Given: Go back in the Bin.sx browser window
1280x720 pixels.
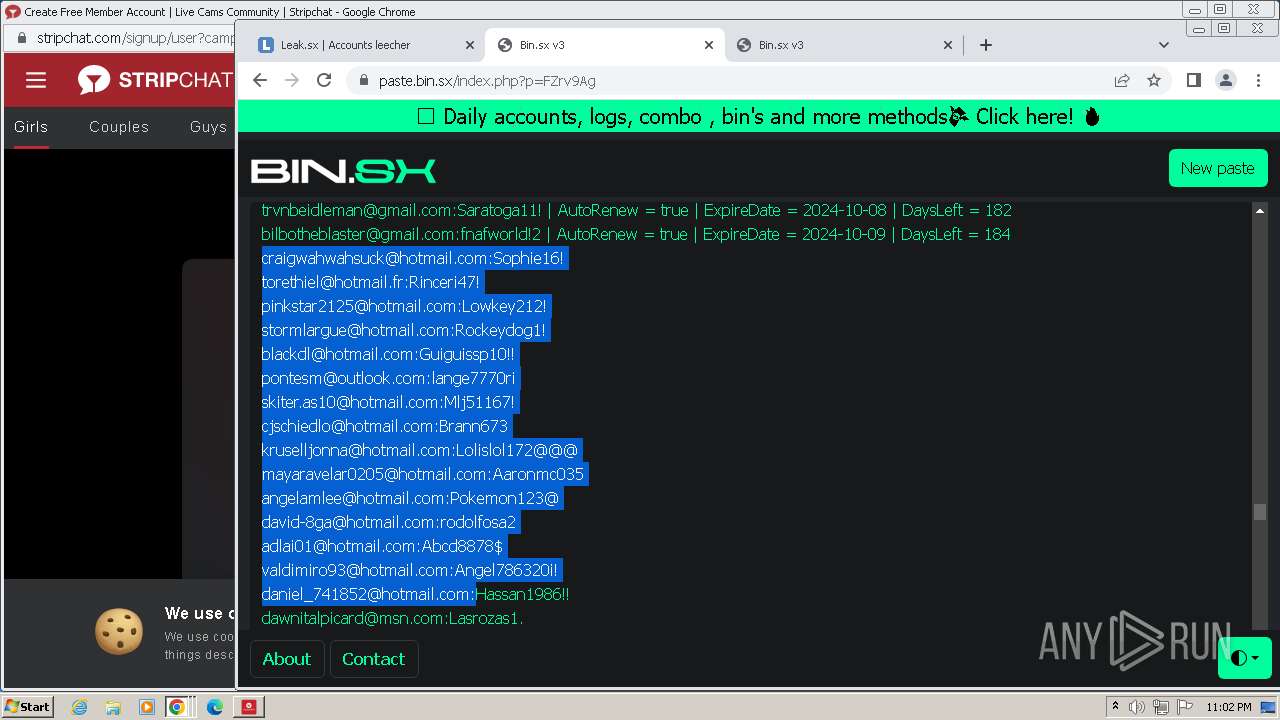Looking at the screenshot, I should tap(260, 80).
